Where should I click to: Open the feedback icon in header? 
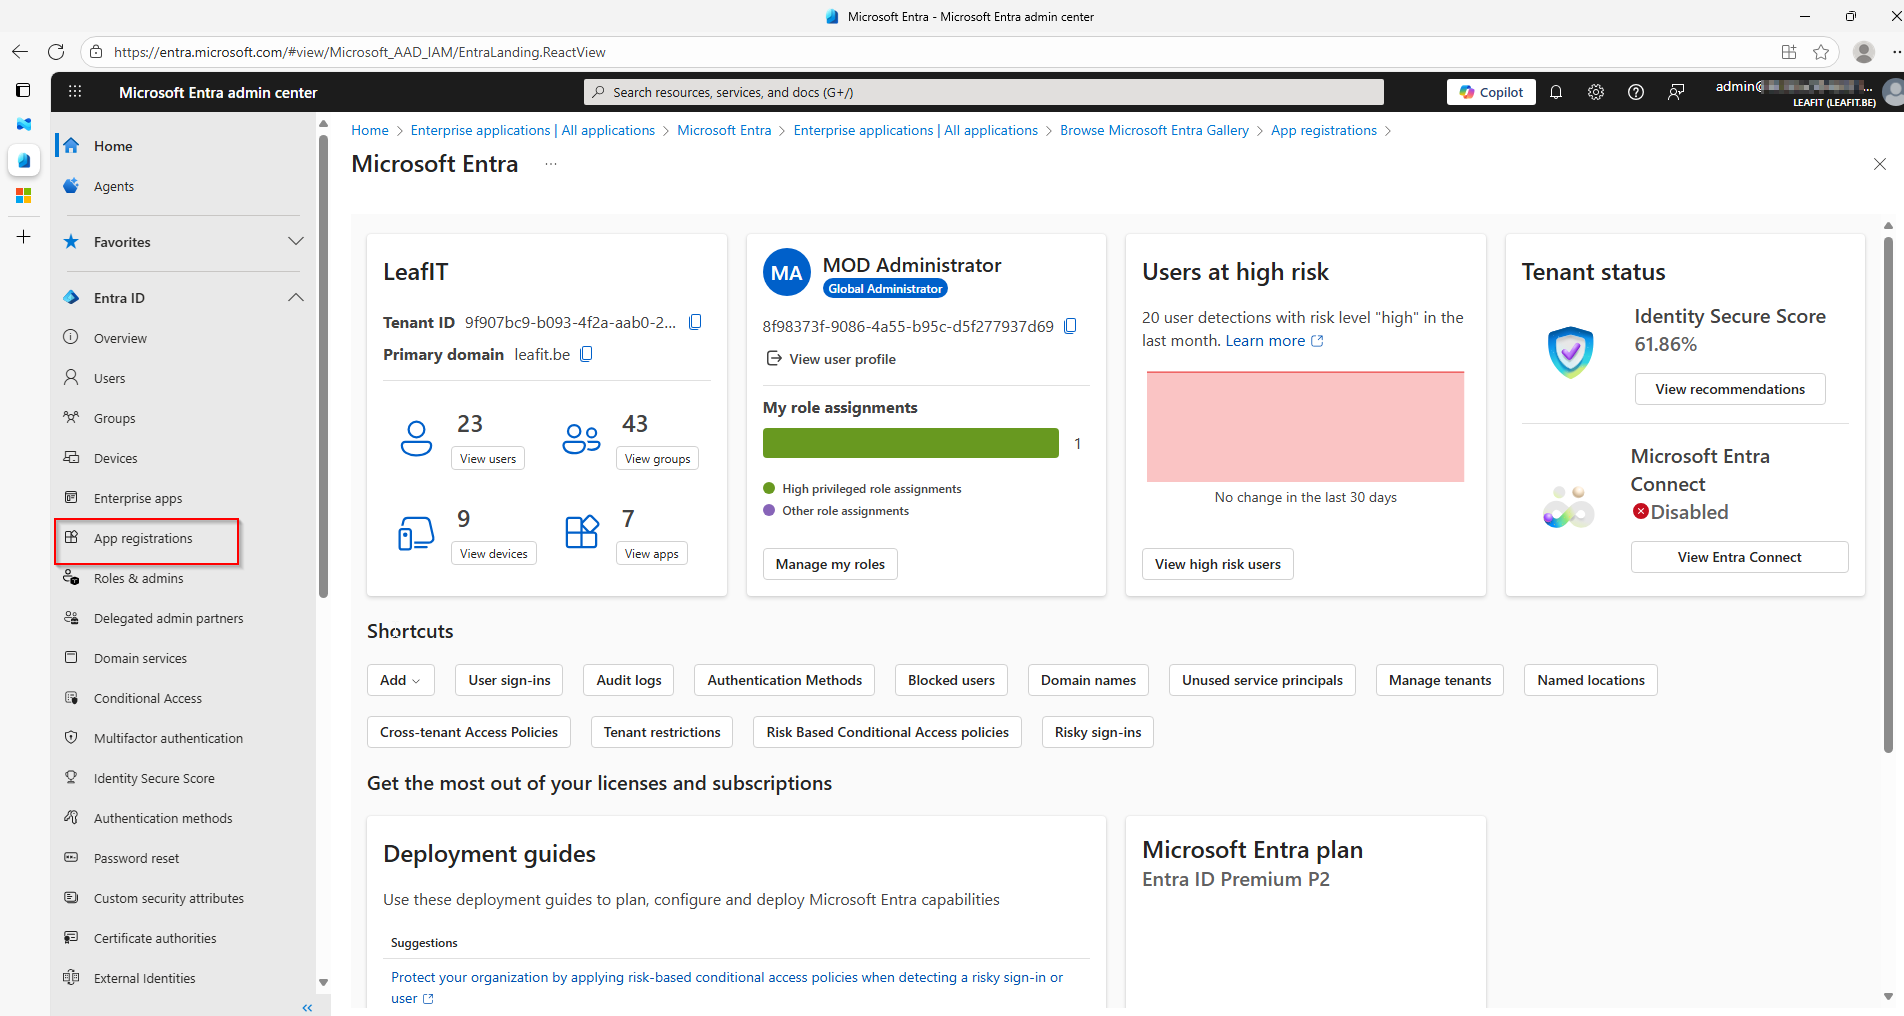1676,92
